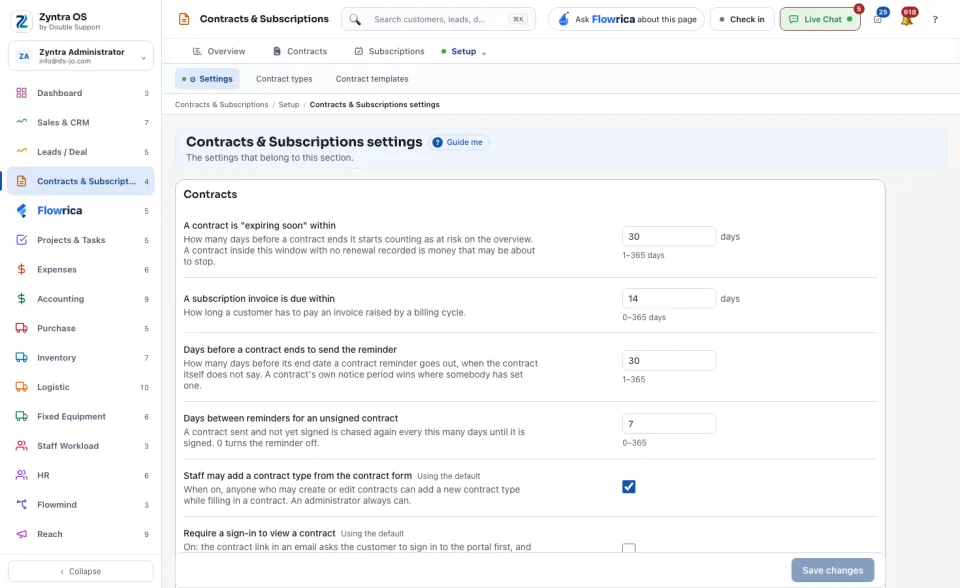Open the tasks checklist icon with badge 25
The height and width of the screenshot is (588, 960).
(x=878, y=20)
